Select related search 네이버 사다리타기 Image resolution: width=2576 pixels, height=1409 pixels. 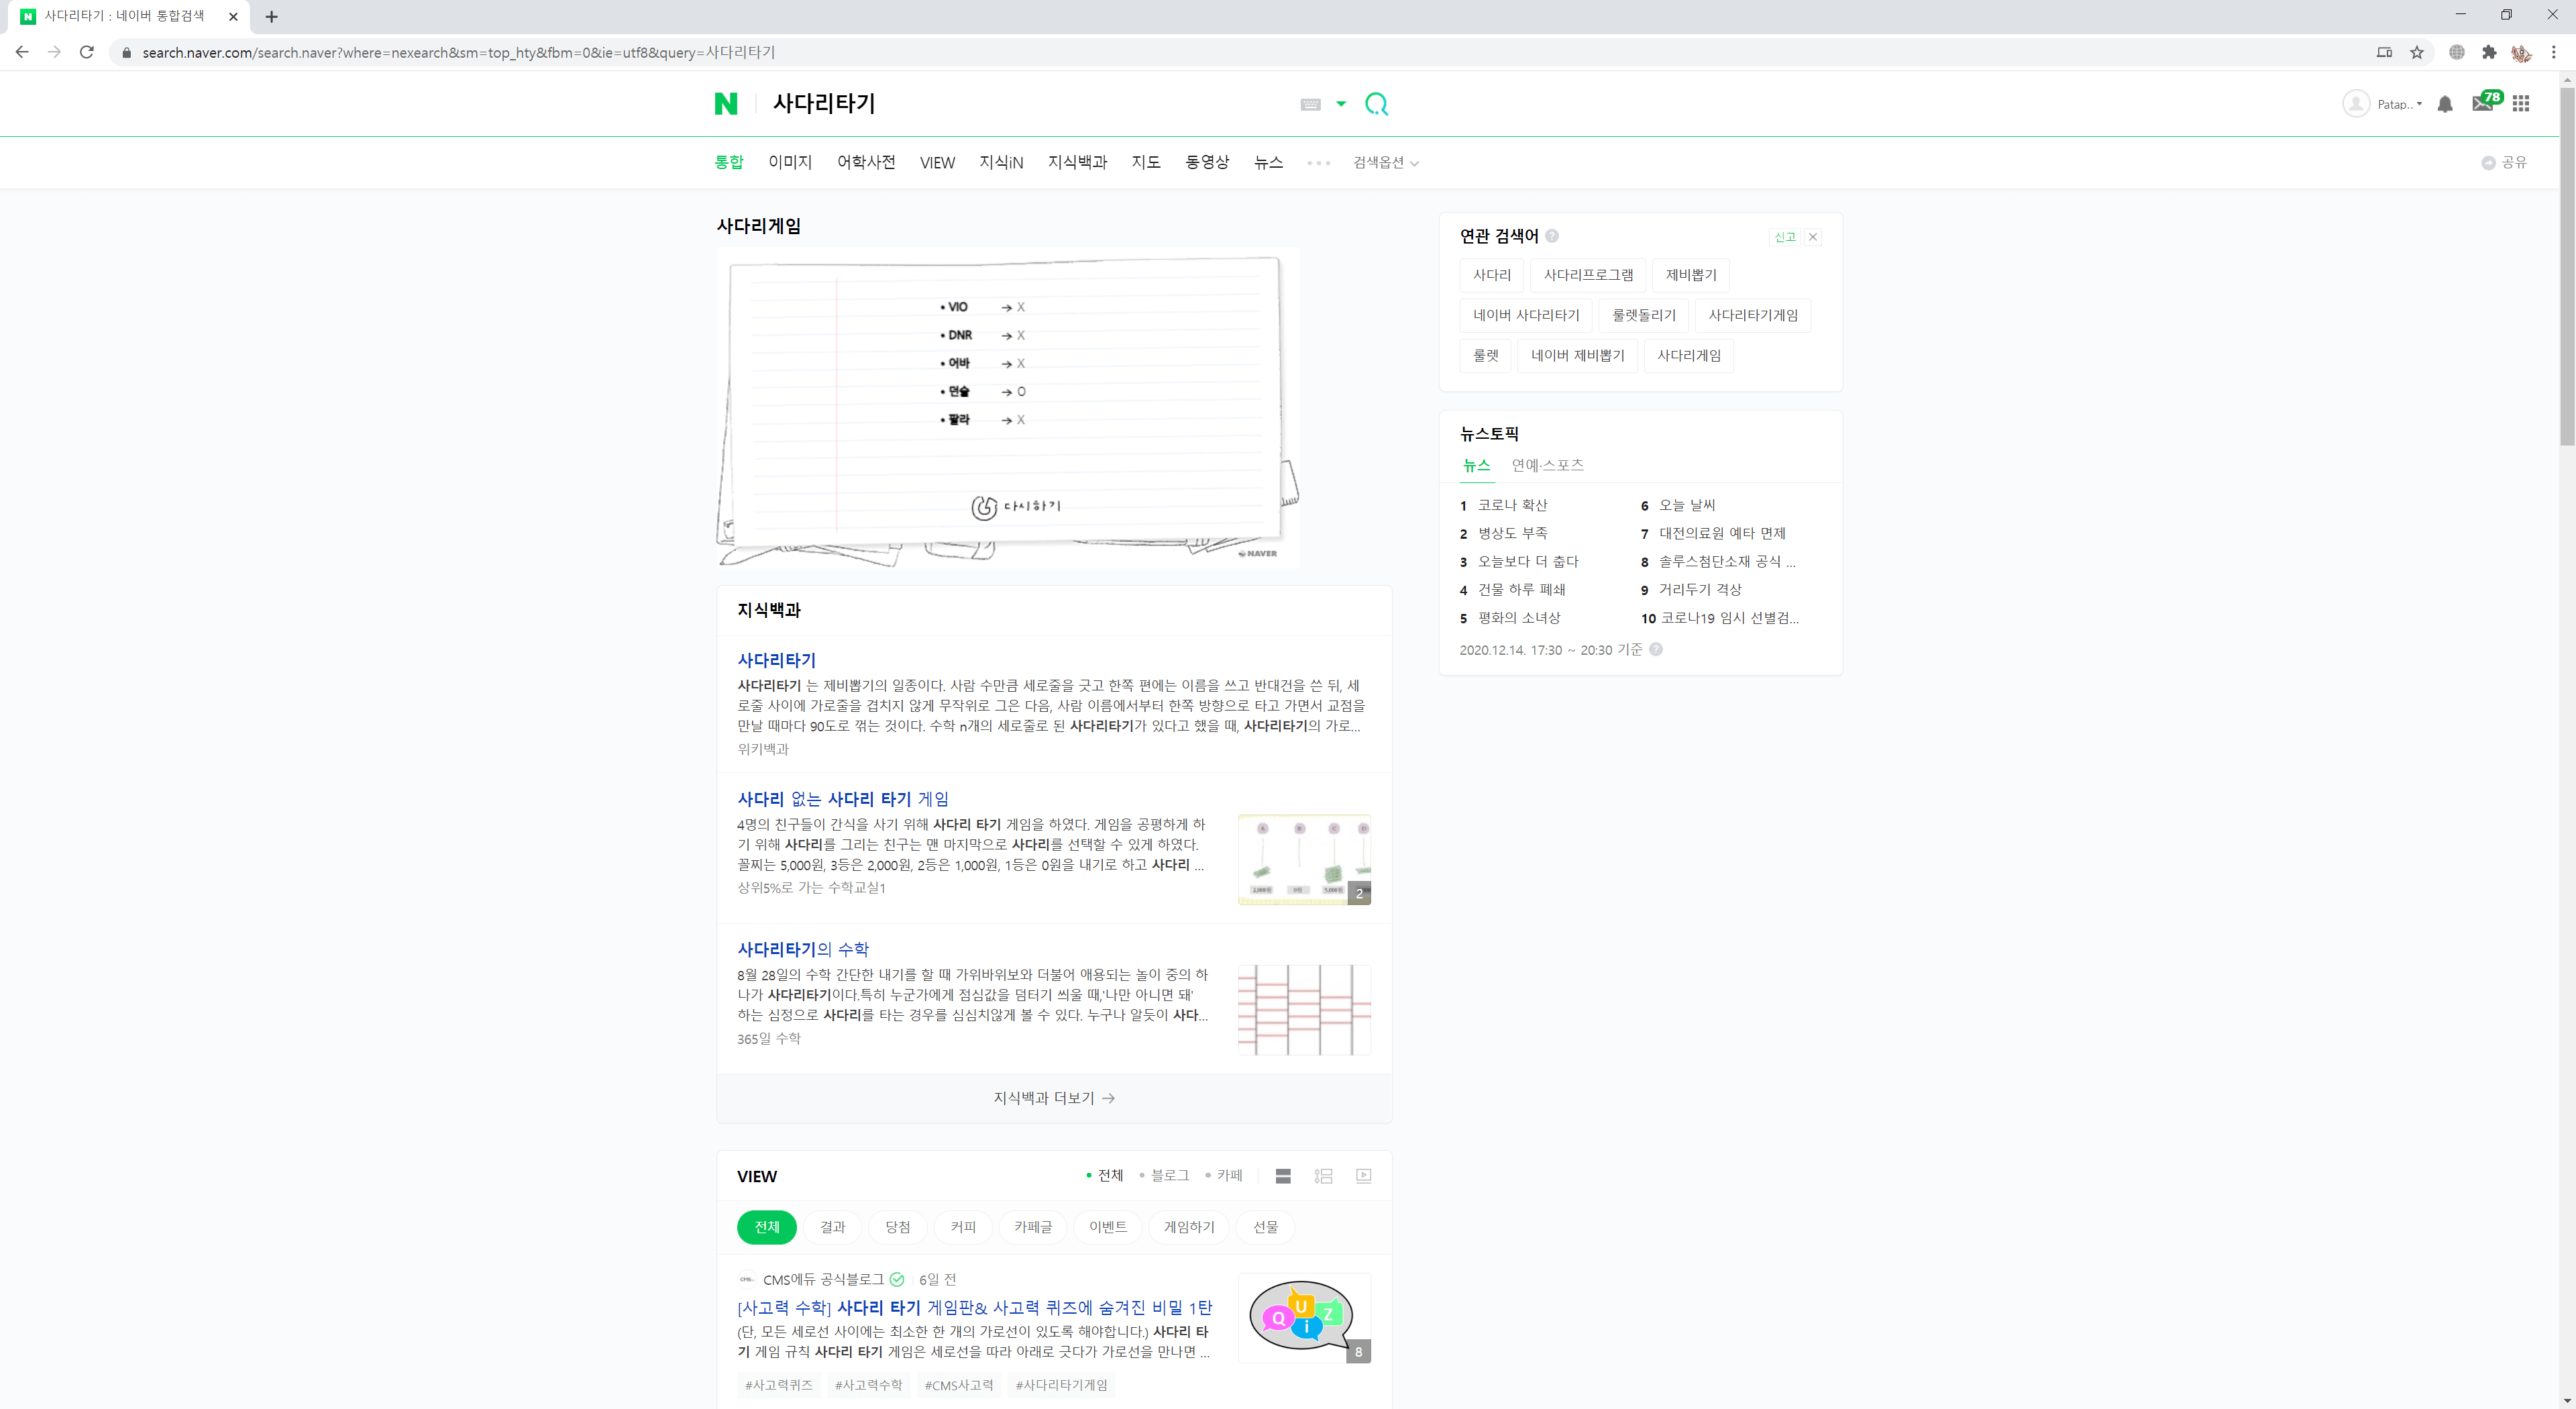[1526, 315]
